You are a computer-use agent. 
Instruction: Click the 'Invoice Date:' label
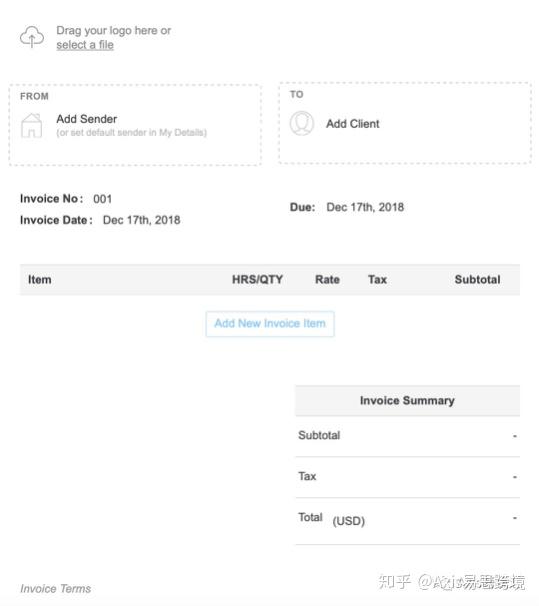tap(56, 220)
